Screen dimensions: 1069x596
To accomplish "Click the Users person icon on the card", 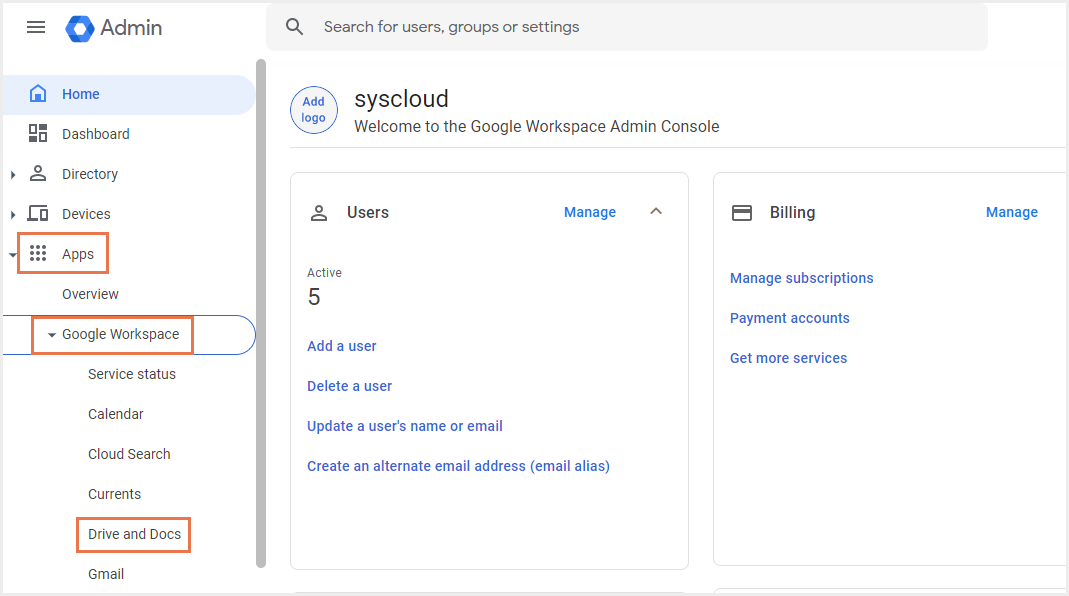I will tap(319, 212).
